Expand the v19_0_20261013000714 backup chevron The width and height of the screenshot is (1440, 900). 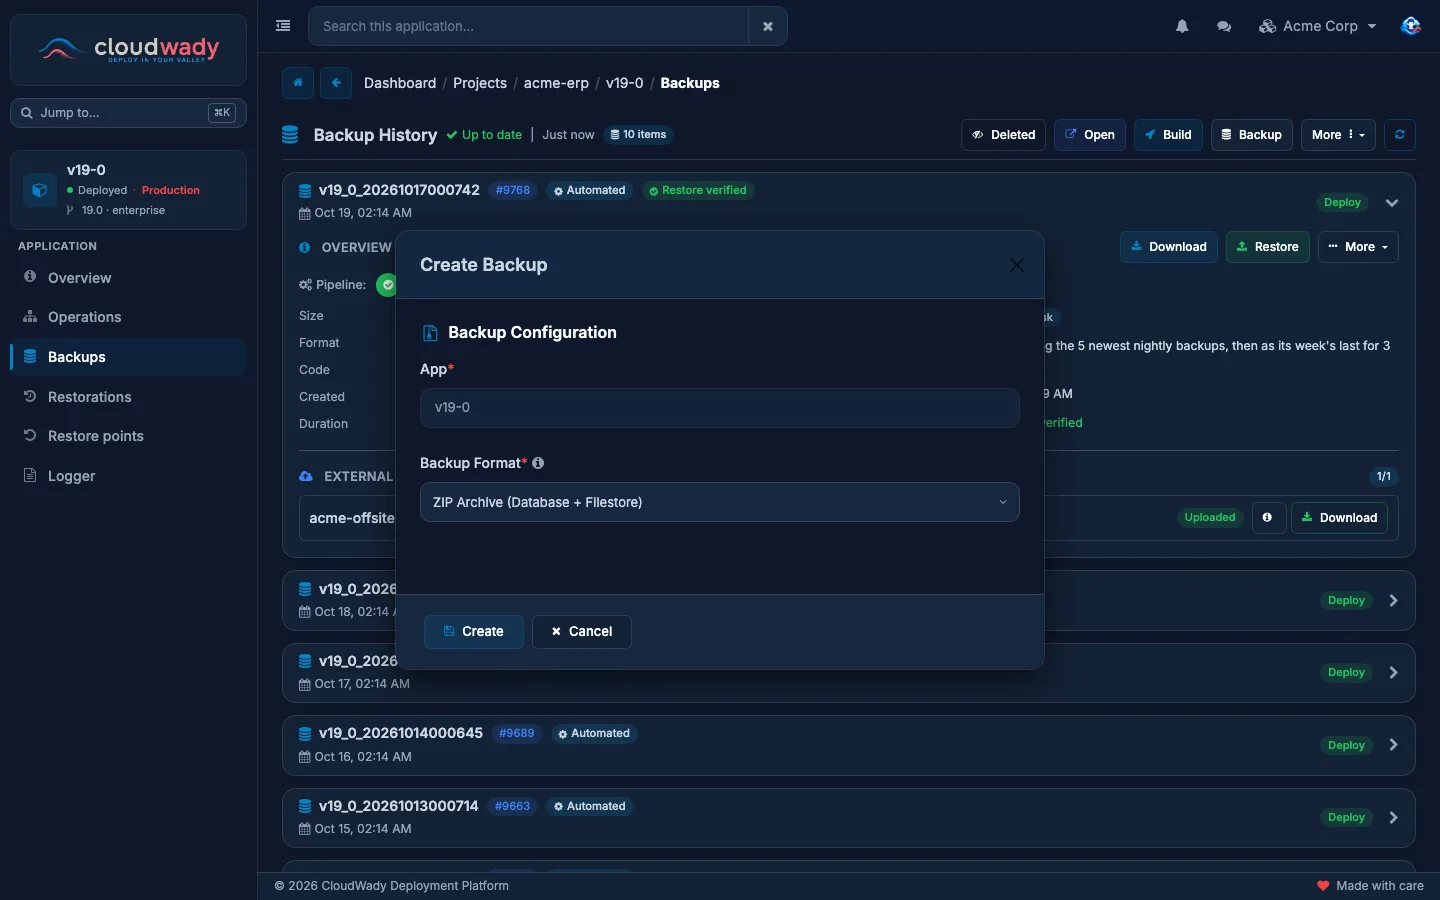pyautogui.click(x=1393, y=818)
